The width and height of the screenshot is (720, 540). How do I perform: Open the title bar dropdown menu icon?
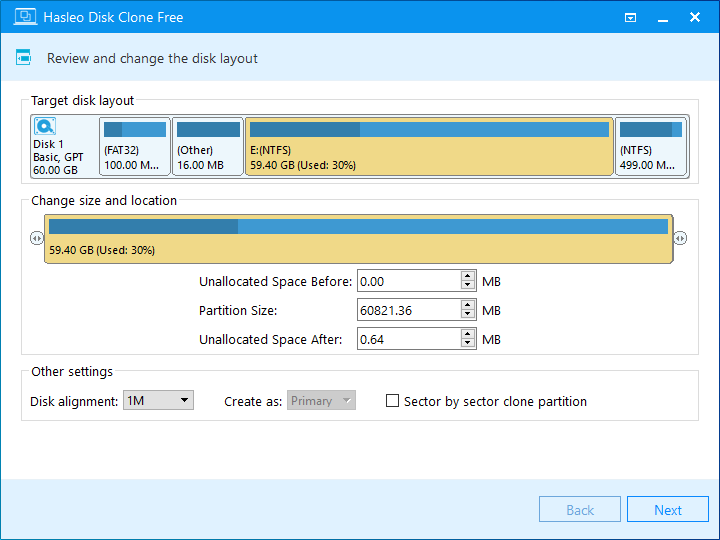631,17
